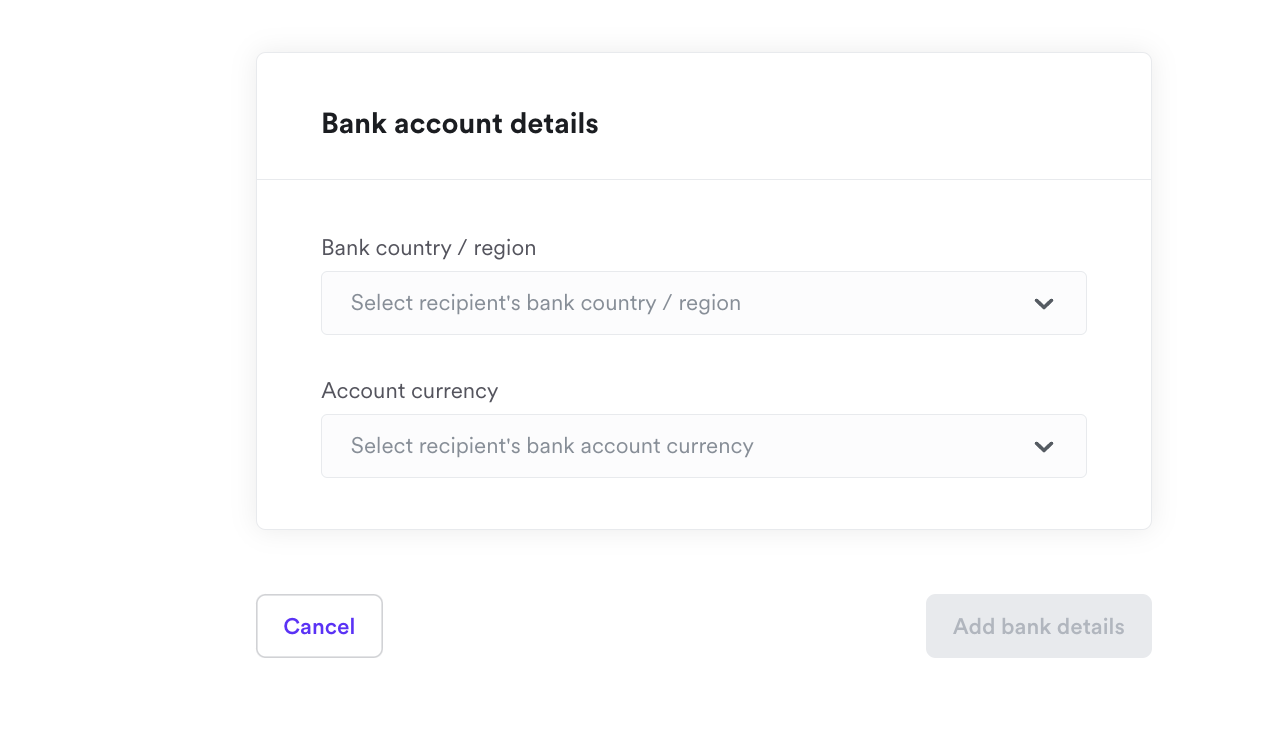Click the Add bank details button

click(x=1038, y=626)
